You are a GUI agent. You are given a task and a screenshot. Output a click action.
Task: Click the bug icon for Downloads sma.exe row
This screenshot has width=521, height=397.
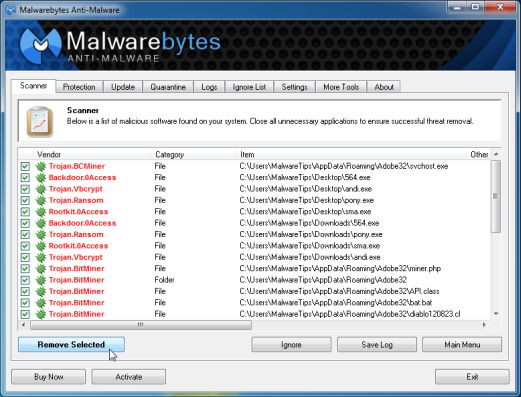(x=41, y=246)
